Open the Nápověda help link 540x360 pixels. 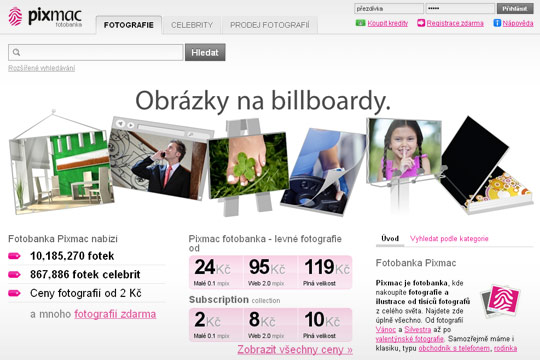pyautogui.click(x=518, y=23)
